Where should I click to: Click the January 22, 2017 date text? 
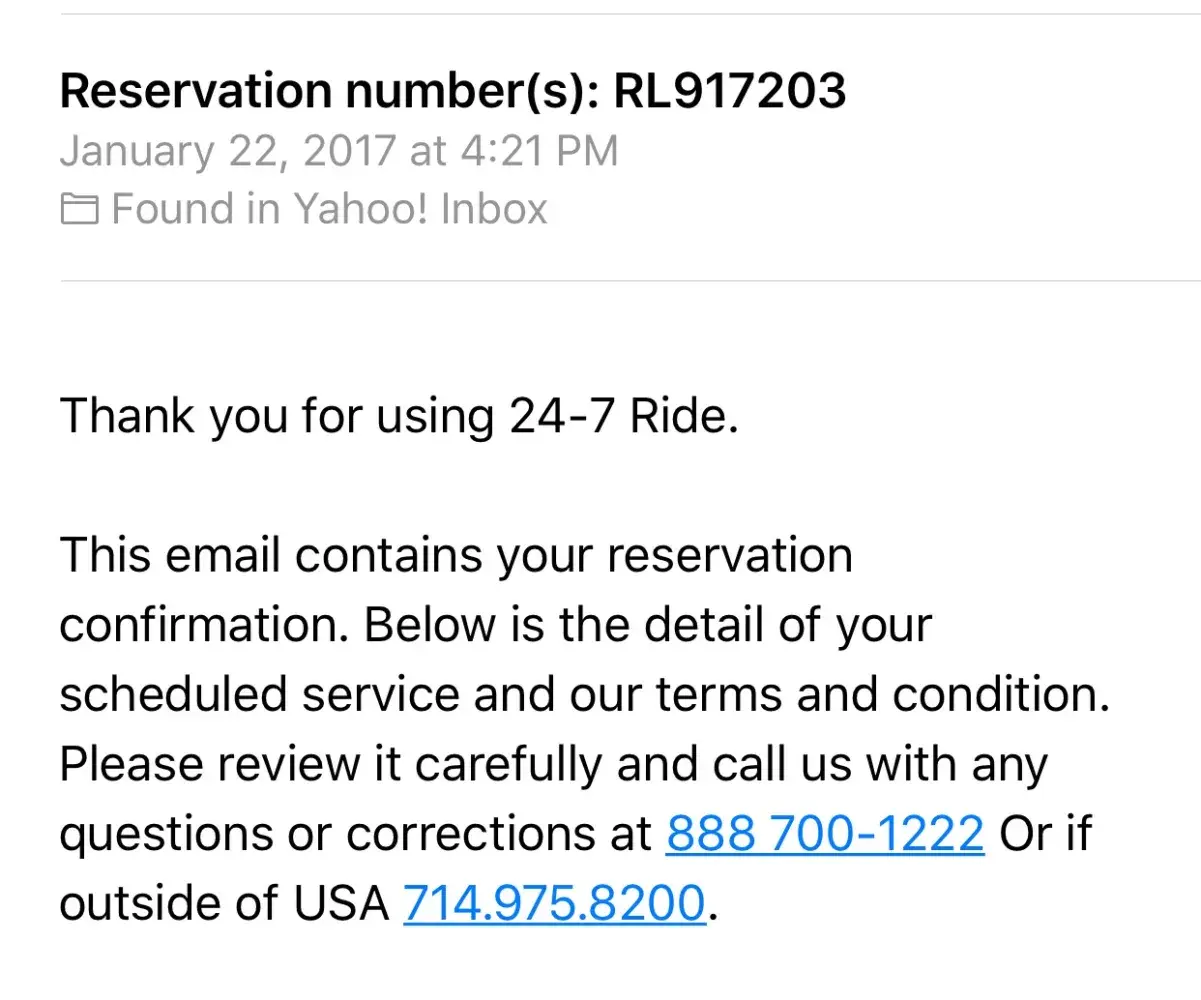coord(228,151)
